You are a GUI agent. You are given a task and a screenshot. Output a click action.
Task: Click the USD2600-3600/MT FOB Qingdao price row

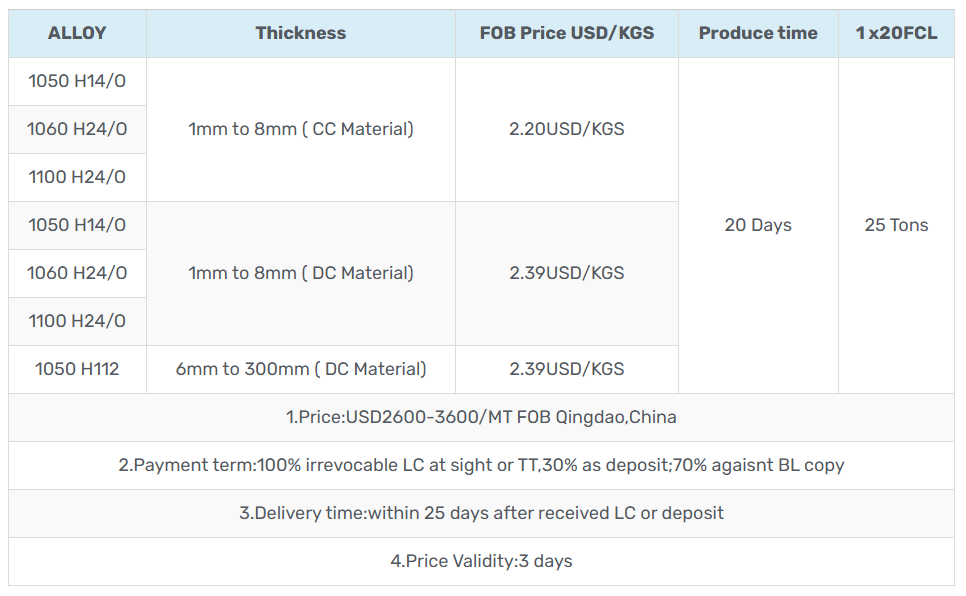[x=481, y=417]
